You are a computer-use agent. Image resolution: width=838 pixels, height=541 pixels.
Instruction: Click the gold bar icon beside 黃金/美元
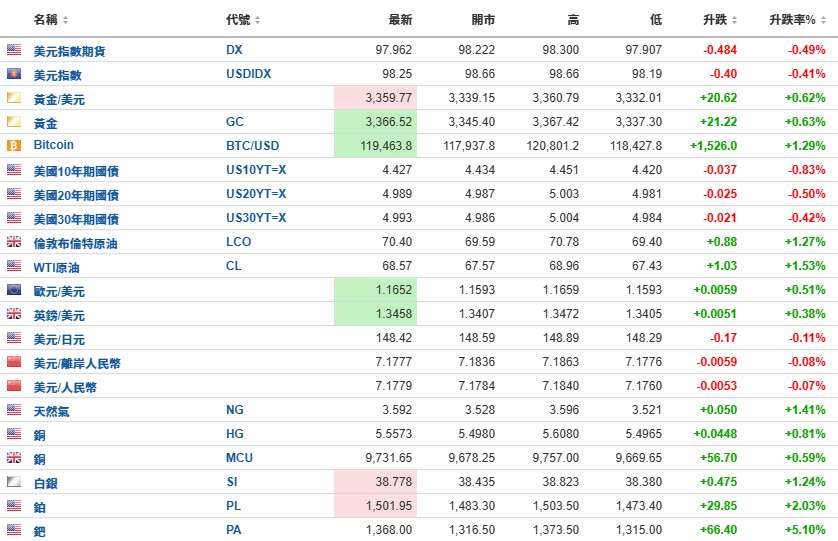coord(14,98)
